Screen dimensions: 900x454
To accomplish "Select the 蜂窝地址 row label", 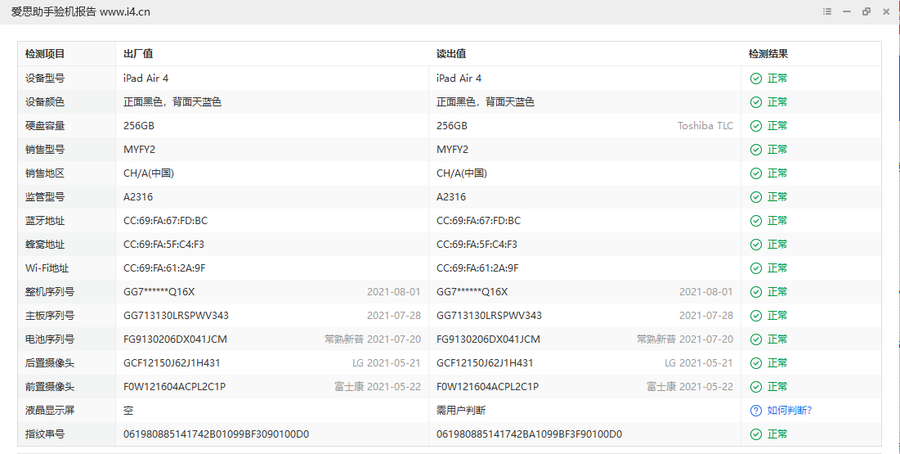I will 45,245.
